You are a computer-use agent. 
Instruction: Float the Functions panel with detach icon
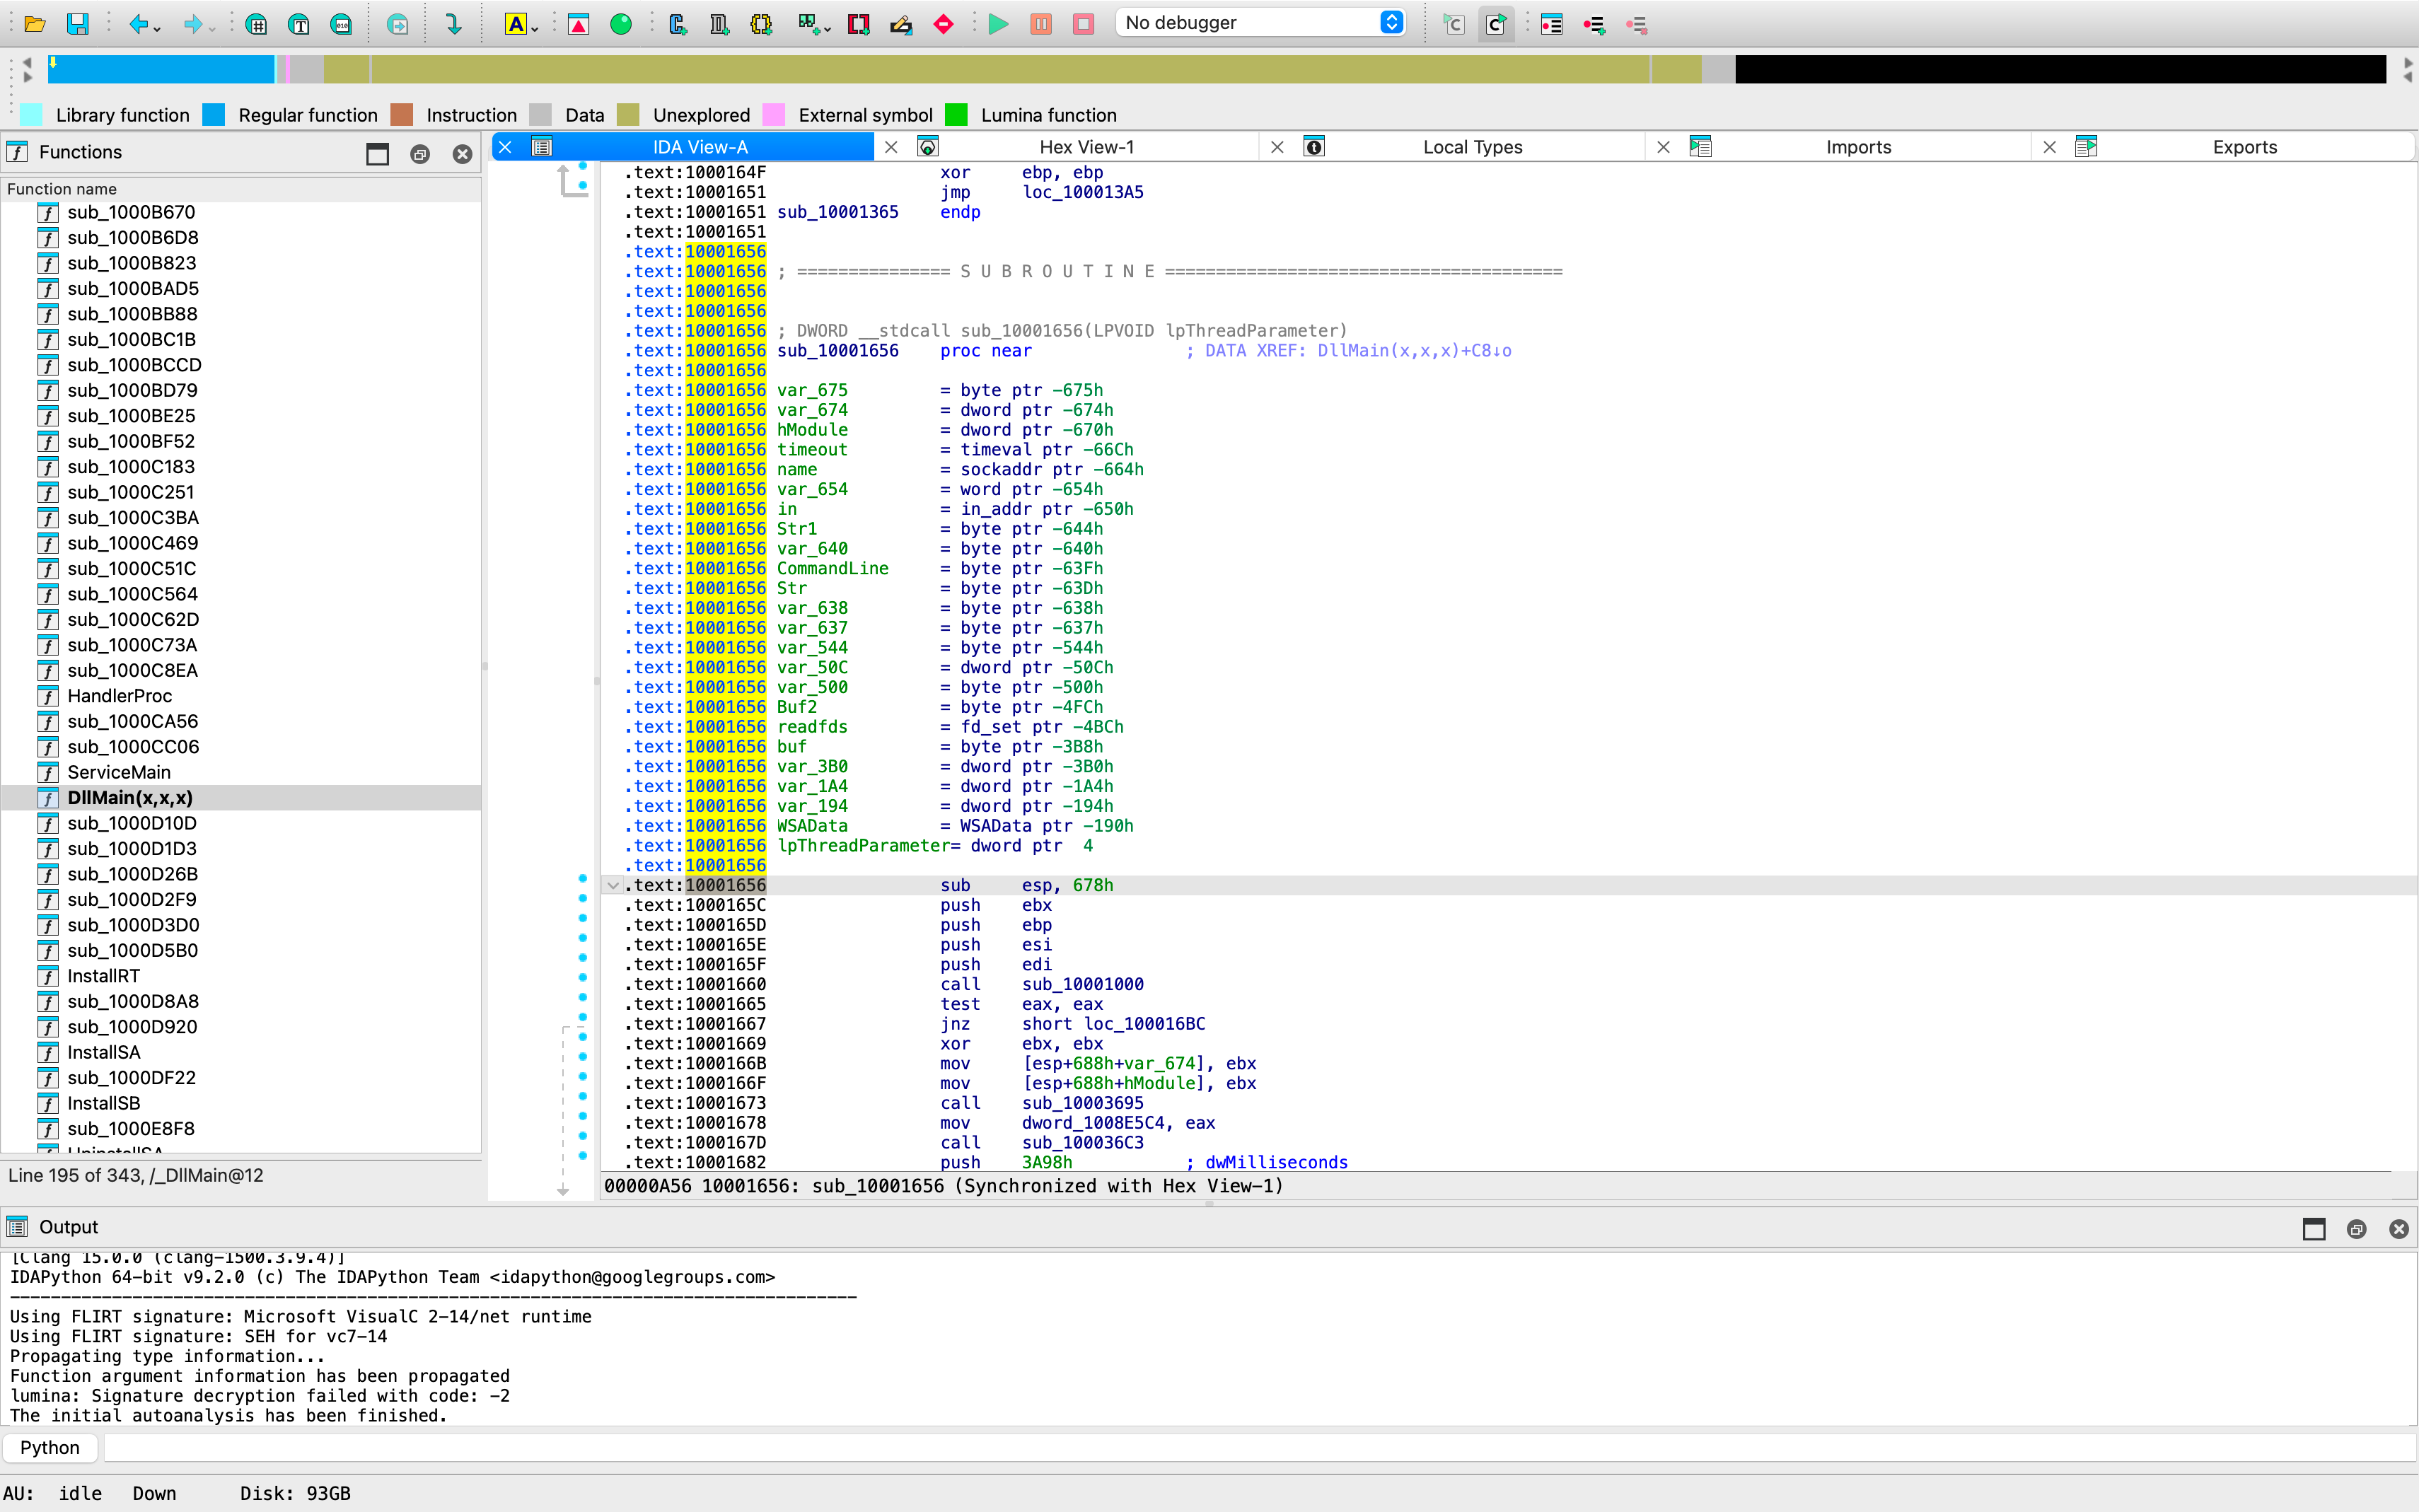pyautogui.click(x=420, y=153)
